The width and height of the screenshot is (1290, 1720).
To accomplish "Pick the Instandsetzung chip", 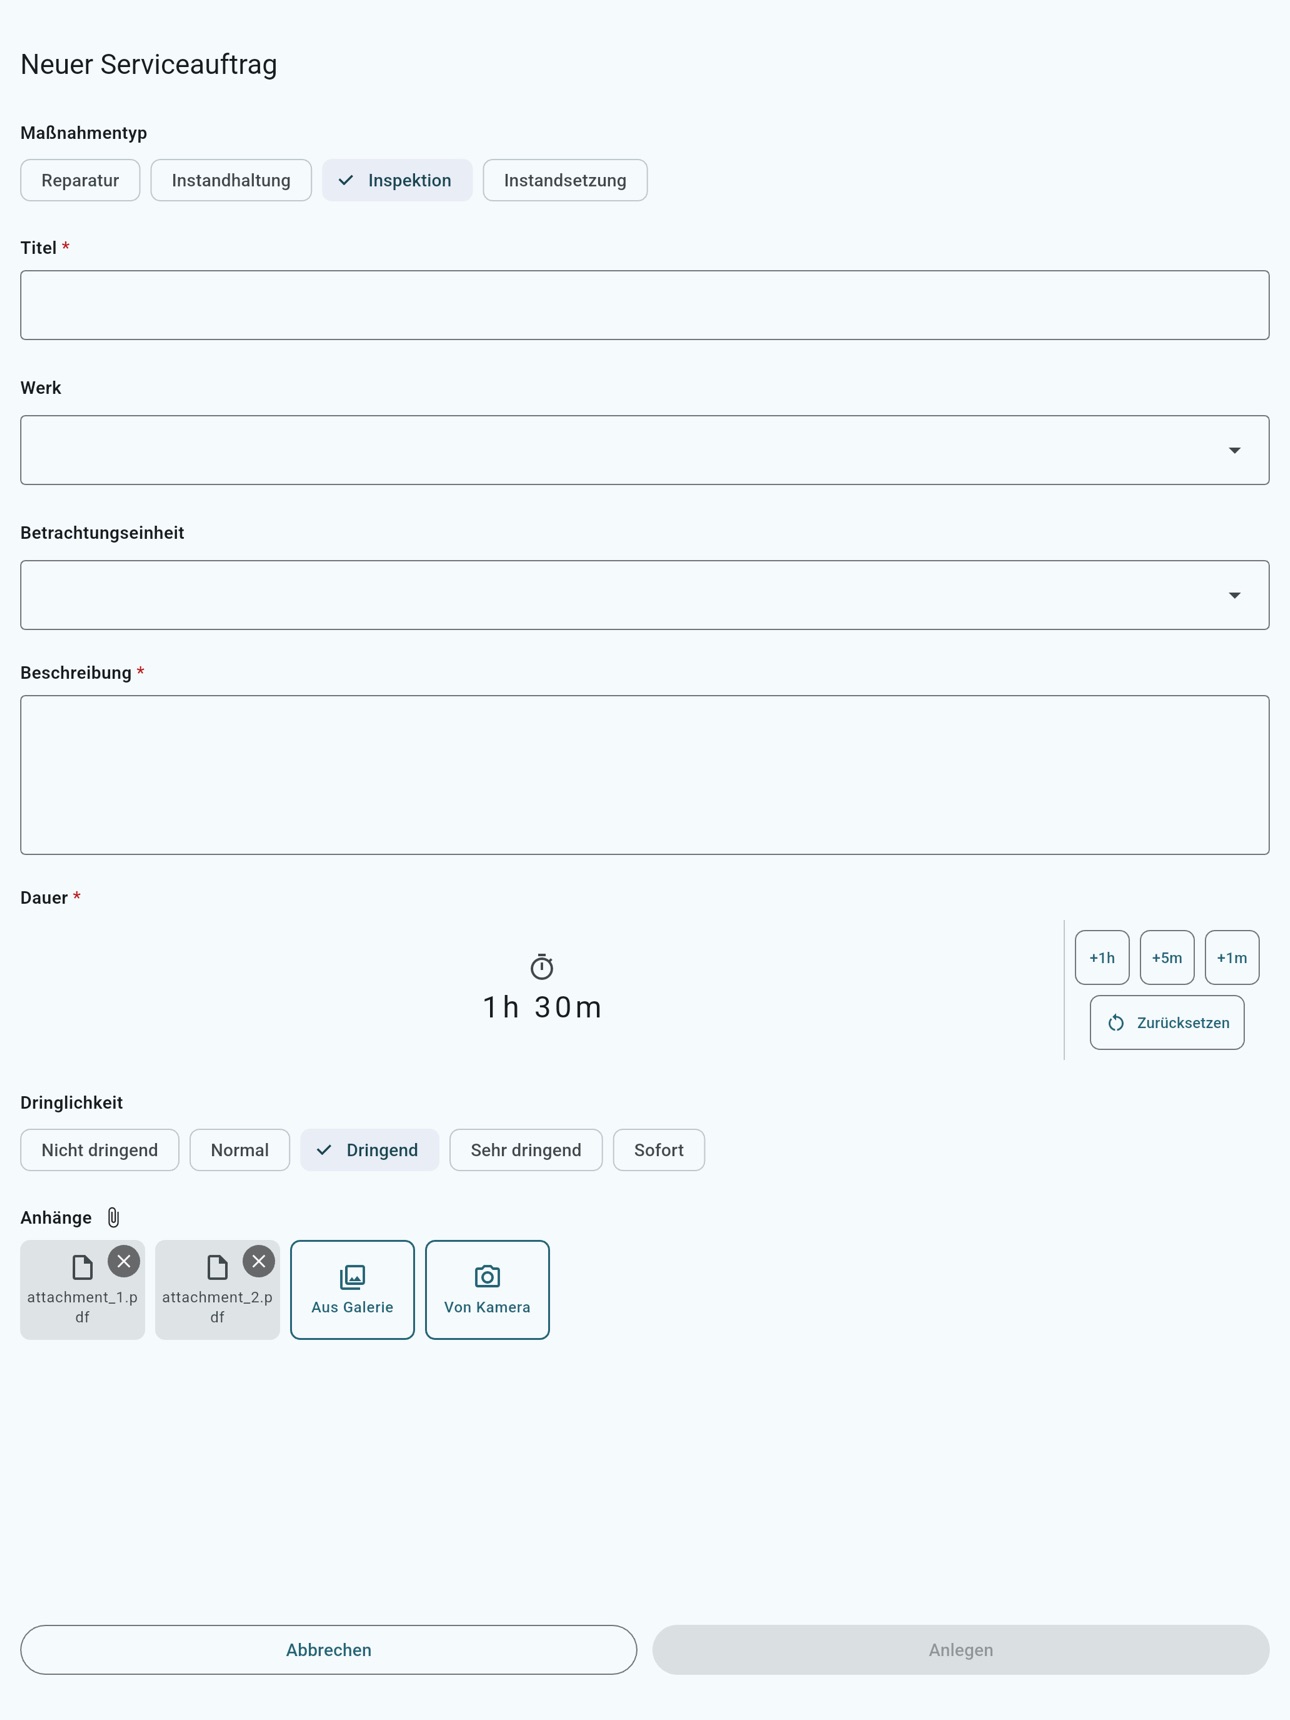I will coord(565,180).
